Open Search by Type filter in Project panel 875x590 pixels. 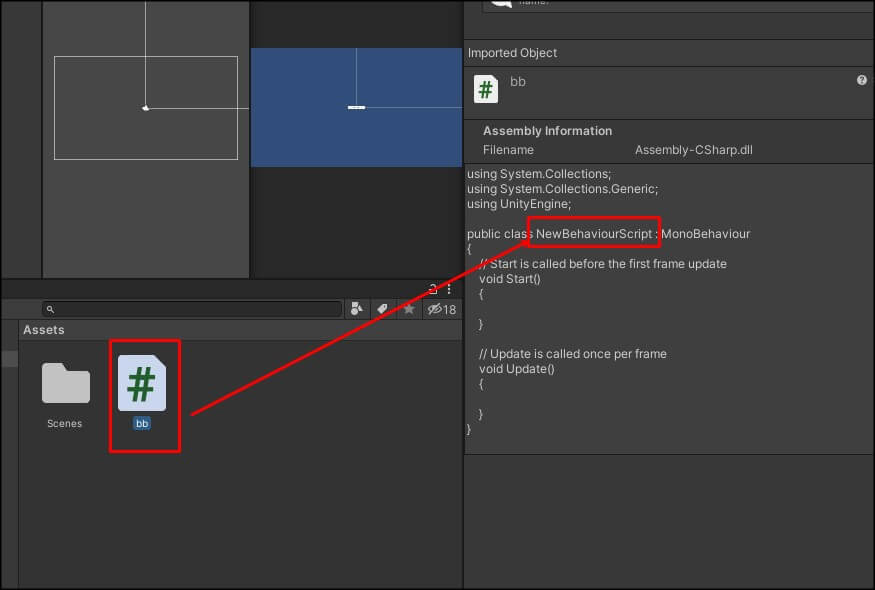click(357, 309)
